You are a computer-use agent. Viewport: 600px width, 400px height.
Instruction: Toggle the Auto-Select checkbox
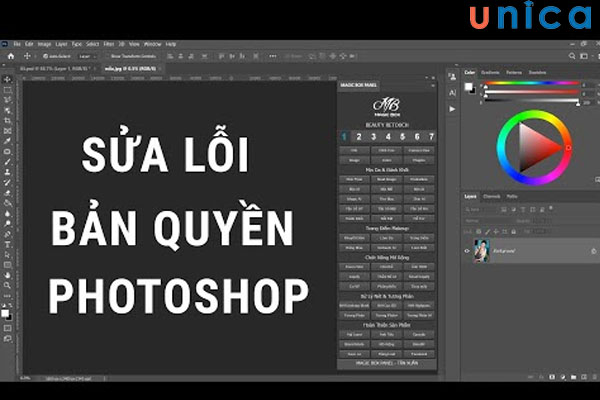[x=46, y=56]
